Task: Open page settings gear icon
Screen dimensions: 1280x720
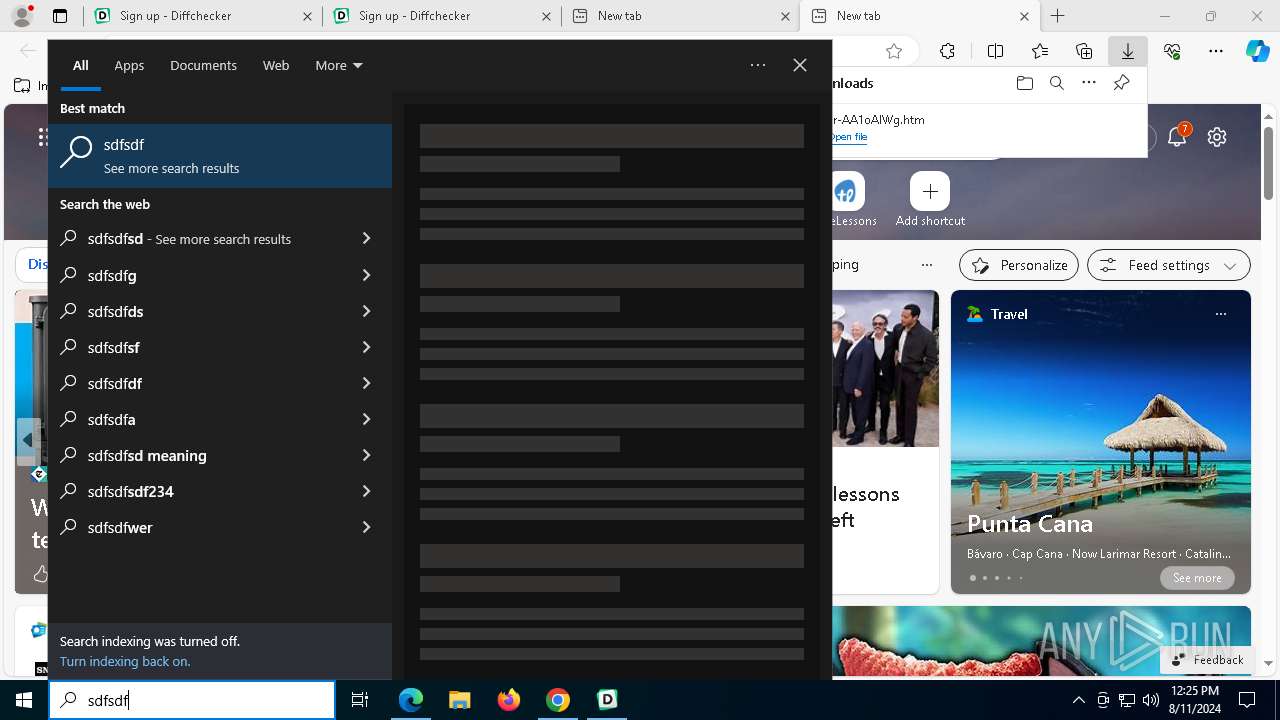Action: click(1217, 137)
